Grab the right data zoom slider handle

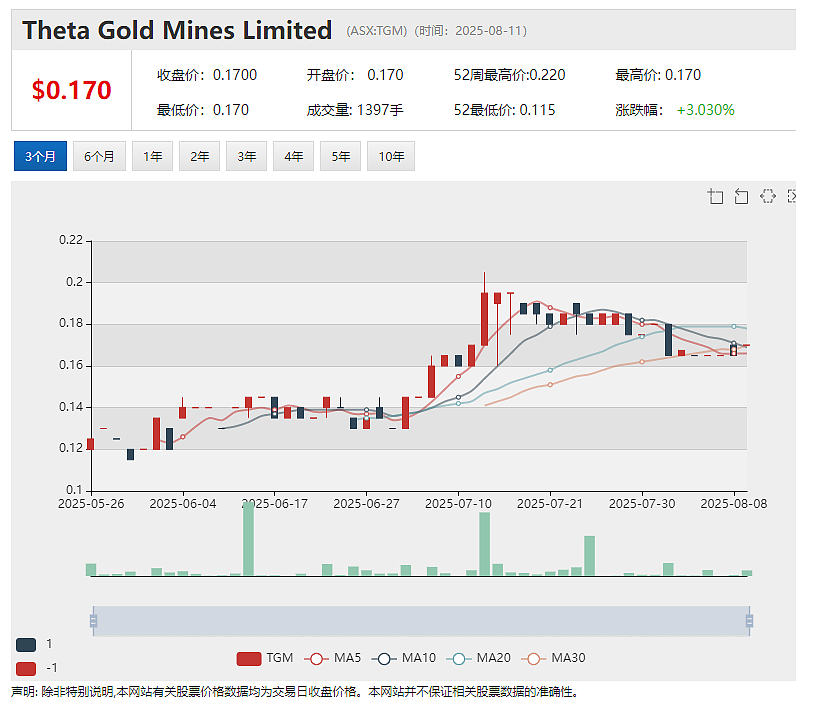coord(749,621)
